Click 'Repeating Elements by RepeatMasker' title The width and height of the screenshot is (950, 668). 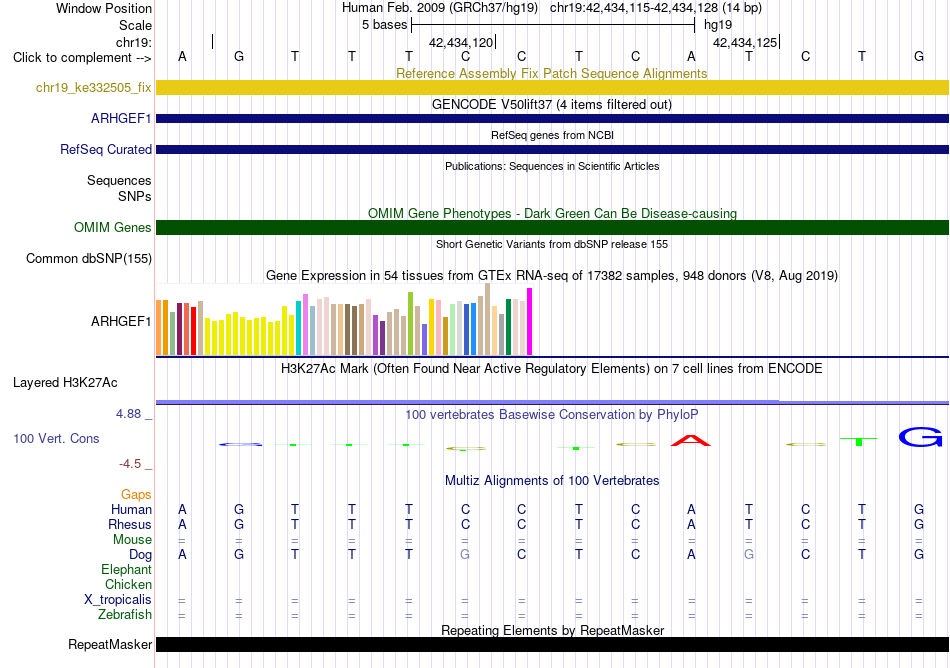[x=553, y=630]
